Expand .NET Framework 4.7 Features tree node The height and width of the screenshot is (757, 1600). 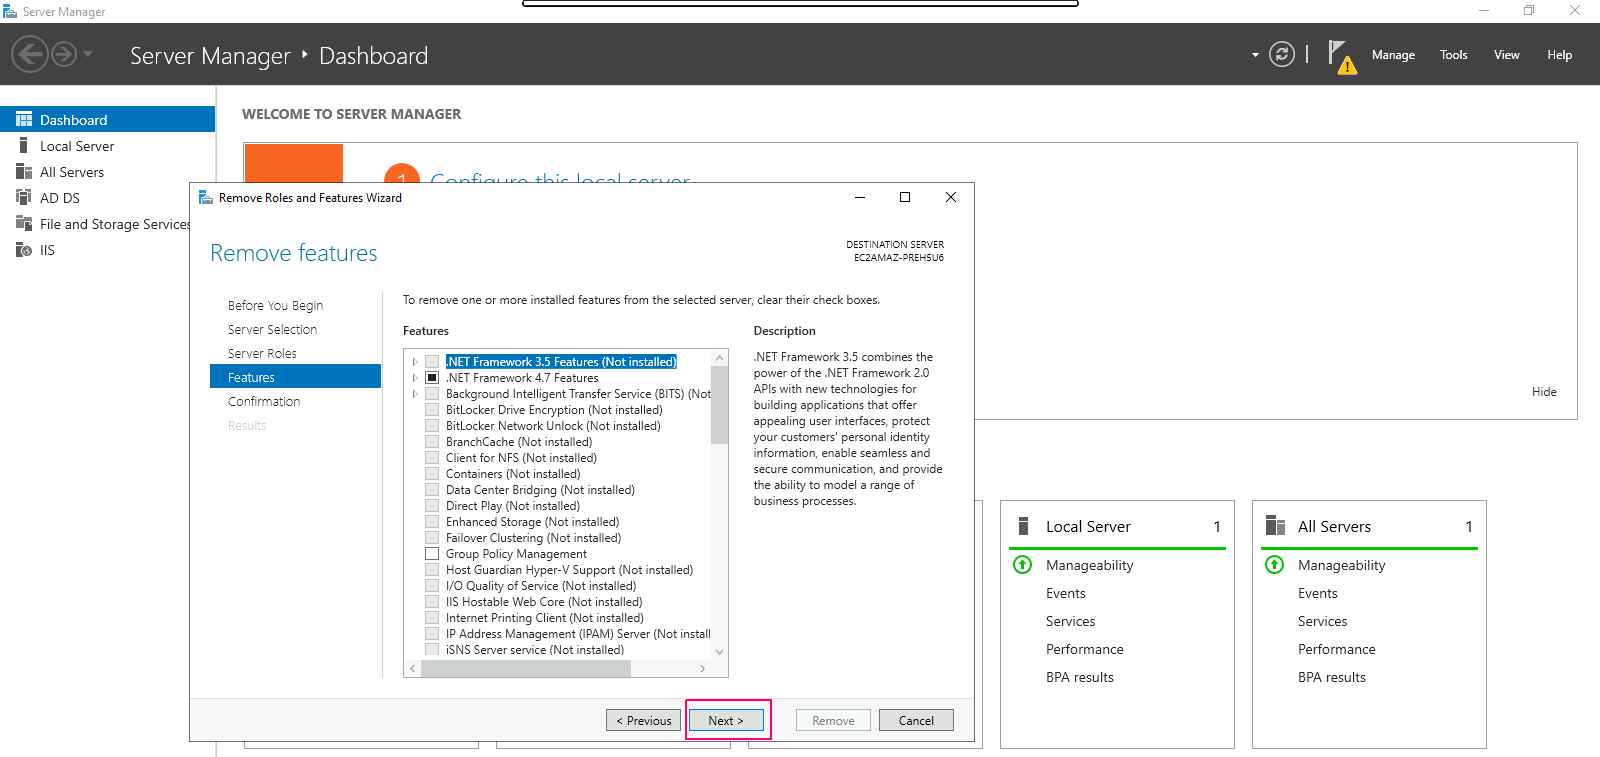click(x=415, y=378)
